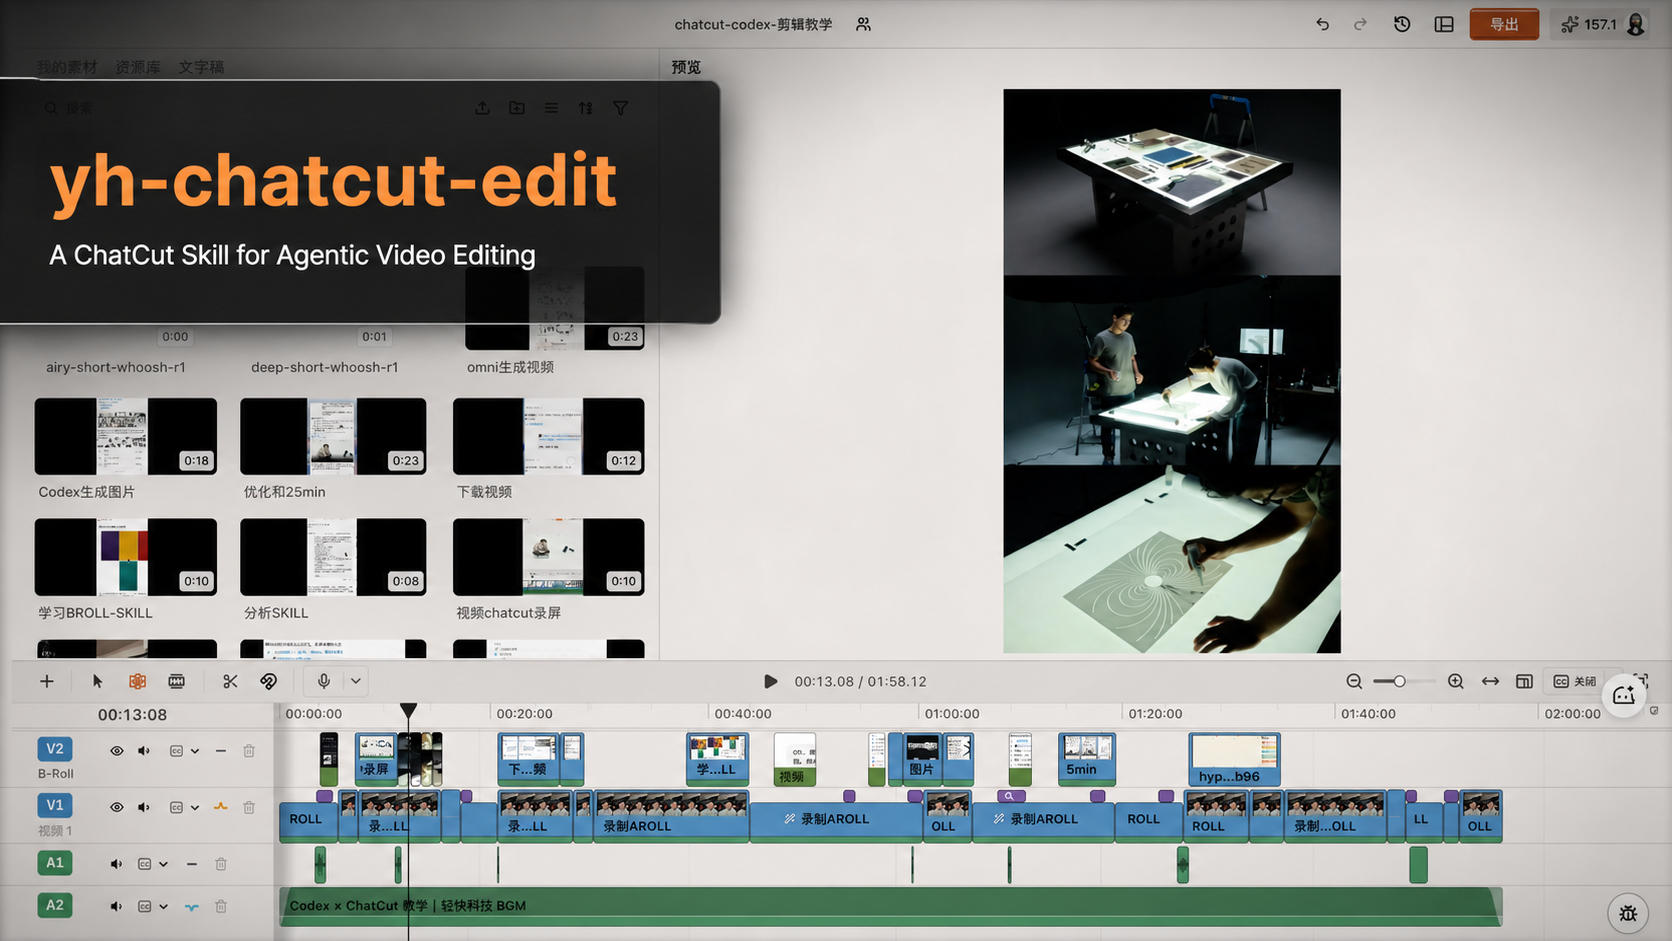Mute the V2 track speaker icon
The image size is (1672, 941).
[x=144, y=751]
